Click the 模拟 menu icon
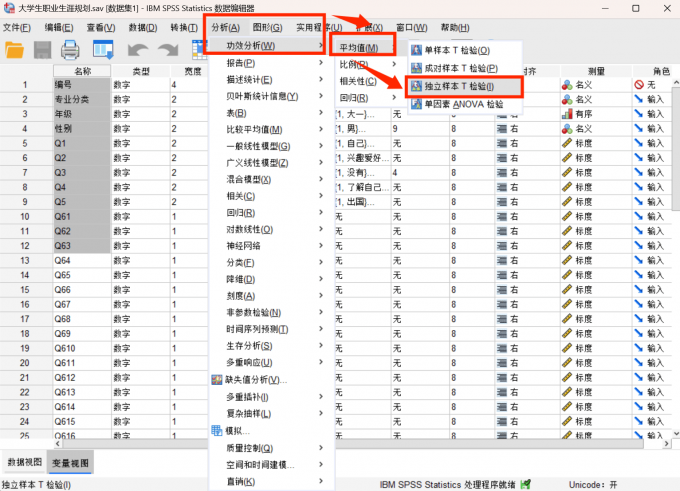 216,431
